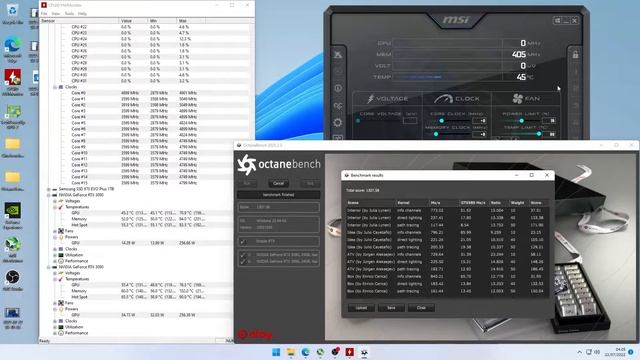Image resolution: width=640 pixels, height=360 pixels.
Task: Open Recycle Bin desktop icon
Action: click(x=13, y=13)
